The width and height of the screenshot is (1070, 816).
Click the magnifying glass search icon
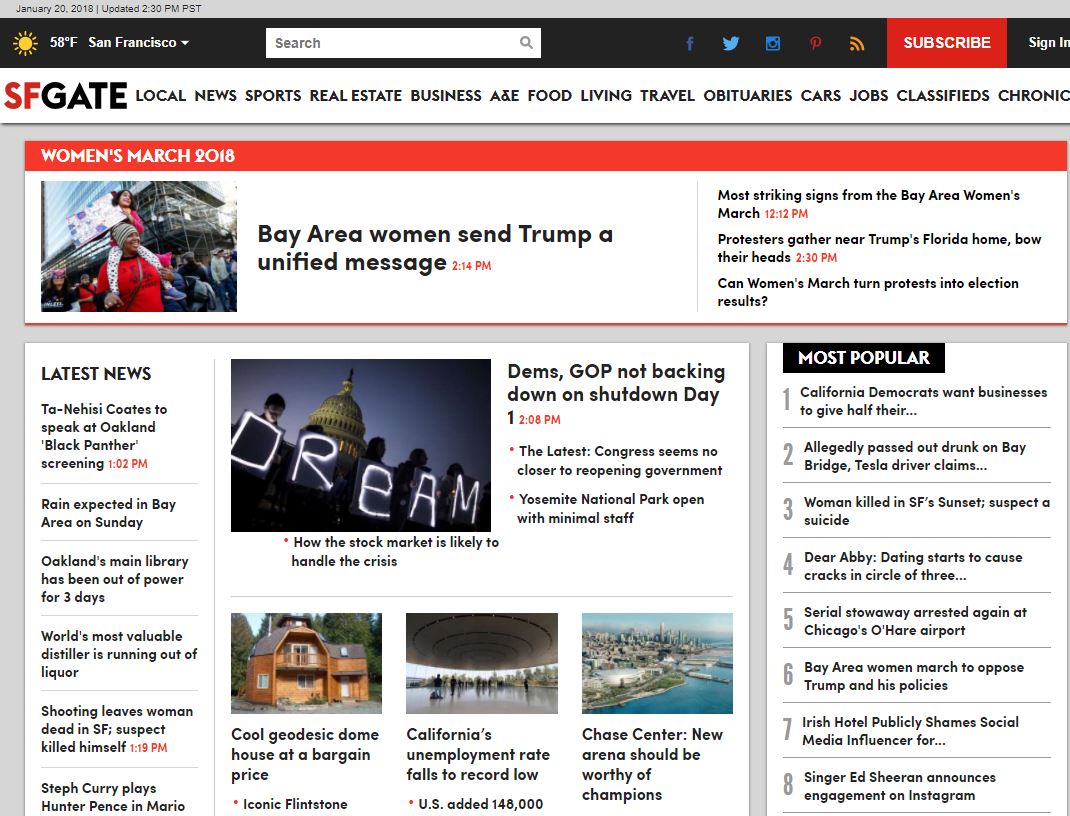tap(526, 42)
